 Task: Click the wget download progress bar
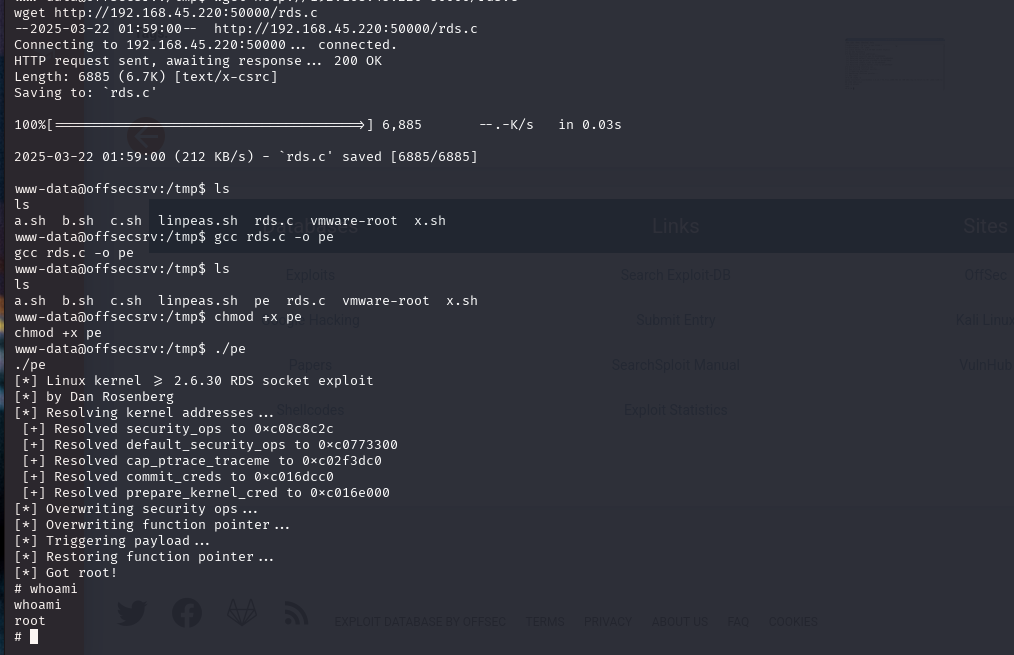tap(210, 125)
